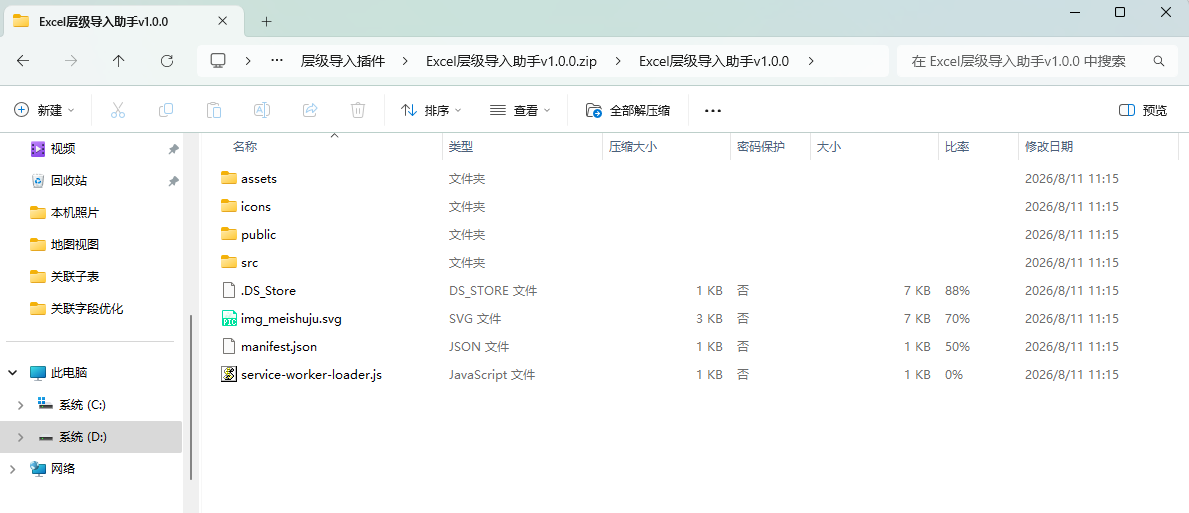
Task: Select the assets folder icon
Action: [x=229, y=178]
